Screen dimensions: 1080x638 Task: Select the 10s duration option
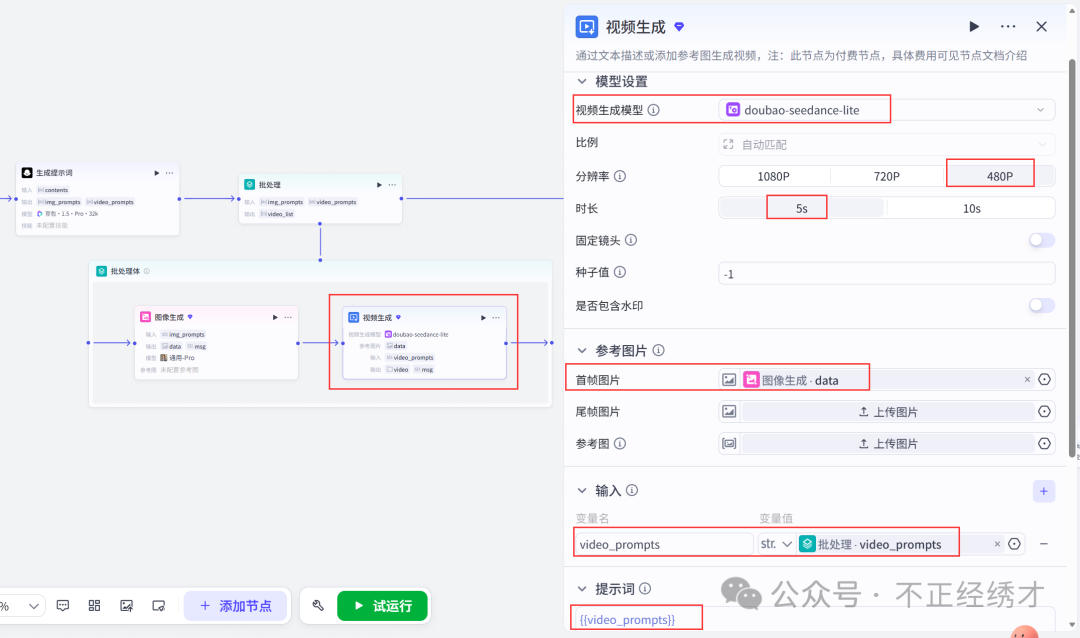tap(971, 208)
